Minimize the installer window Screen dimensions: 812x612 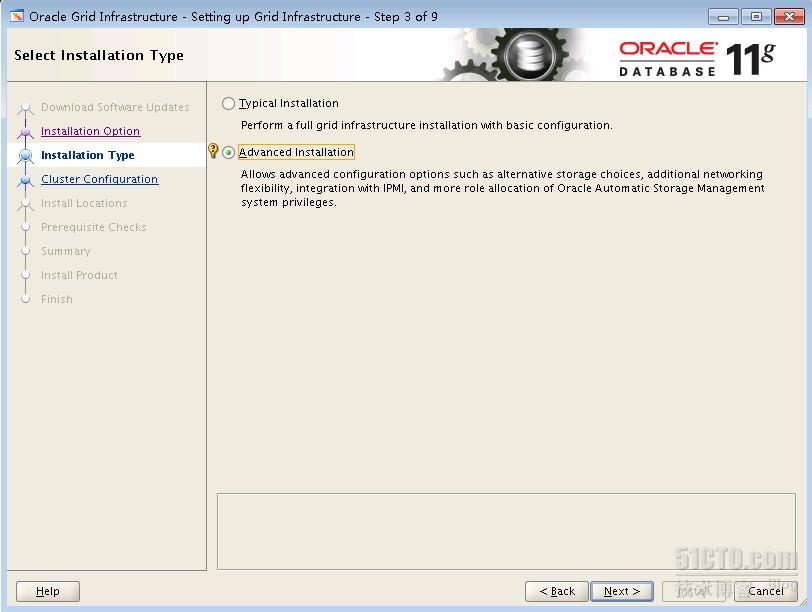[x=723, y=17]
